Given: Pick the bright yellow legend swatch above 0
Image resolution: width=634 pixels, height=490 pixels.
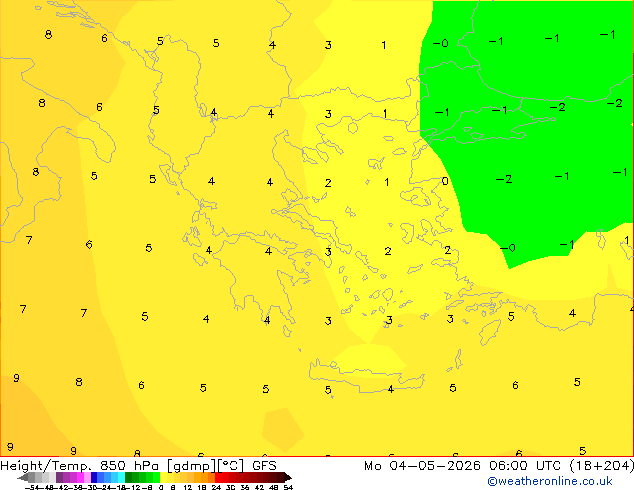Looking at the screenshot, I should 163,477.
